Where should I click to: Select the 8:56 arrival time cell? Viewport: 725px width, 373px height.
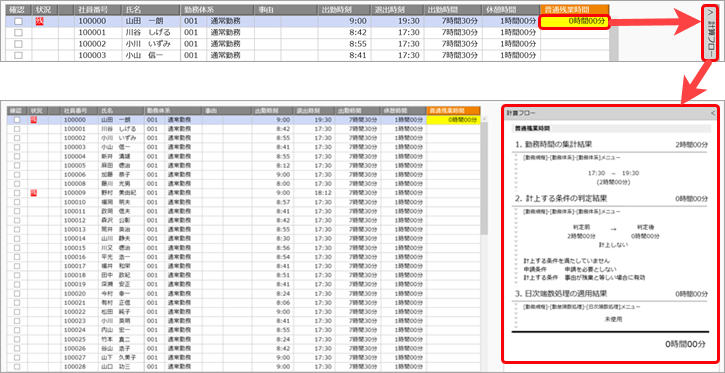(272, 248)
